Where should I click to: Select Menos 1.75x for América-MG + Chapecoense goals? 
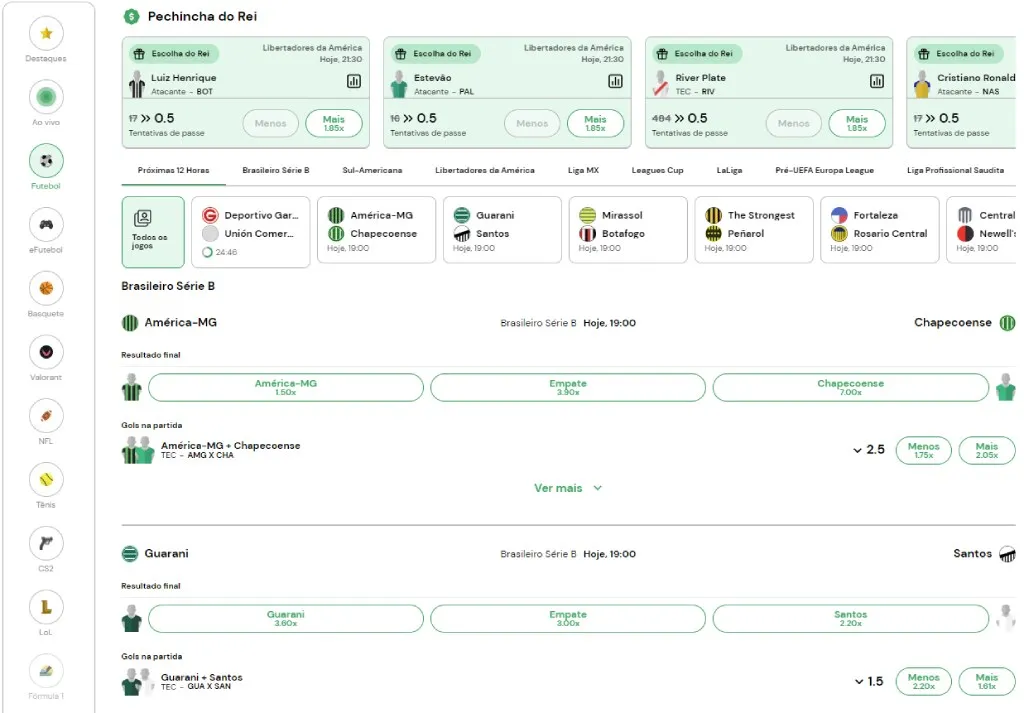923,450
